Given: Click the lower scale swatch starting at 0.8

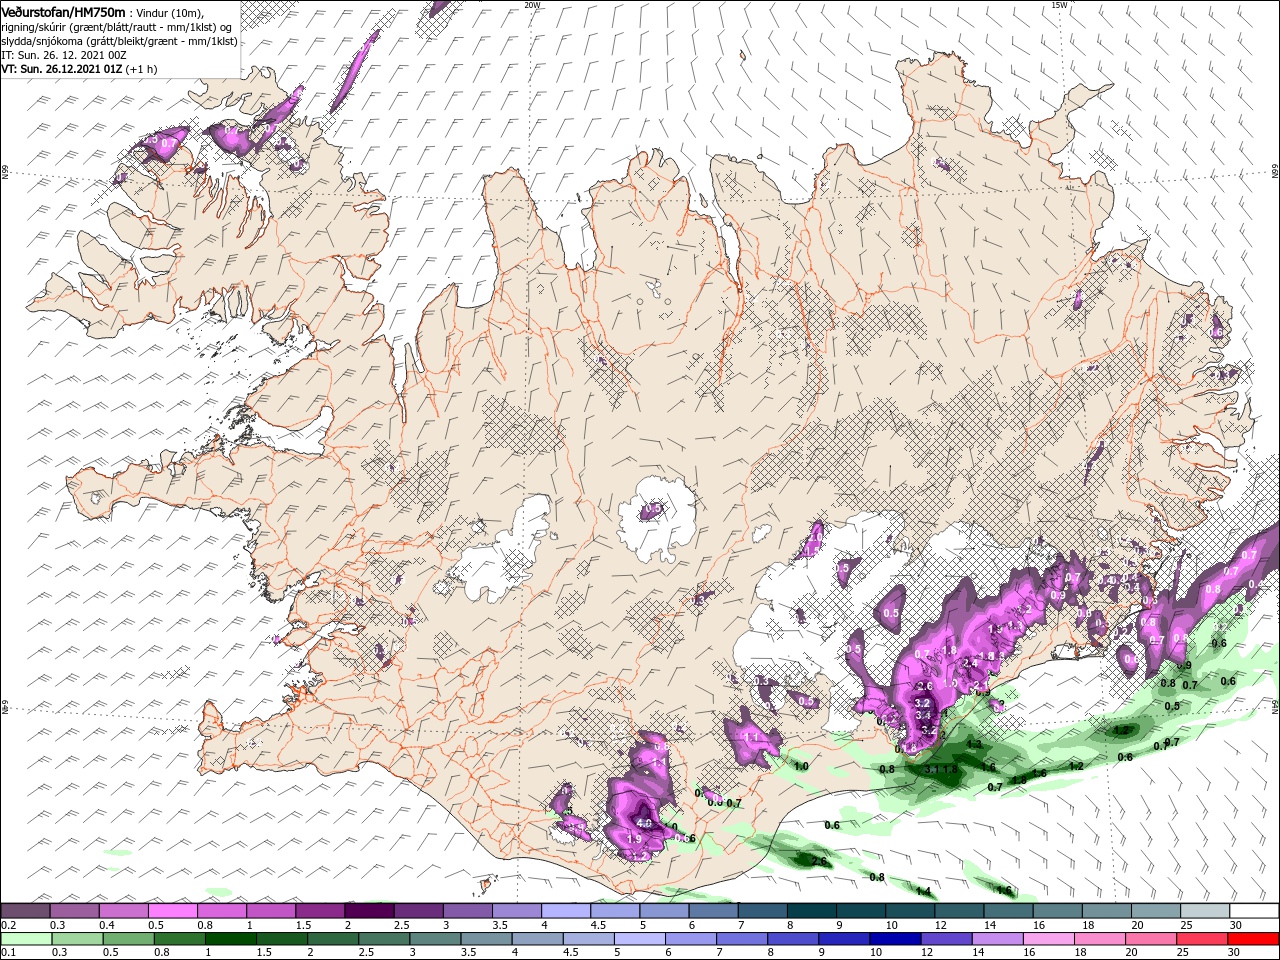Looking at the screenshot, I should pos(180,939).
